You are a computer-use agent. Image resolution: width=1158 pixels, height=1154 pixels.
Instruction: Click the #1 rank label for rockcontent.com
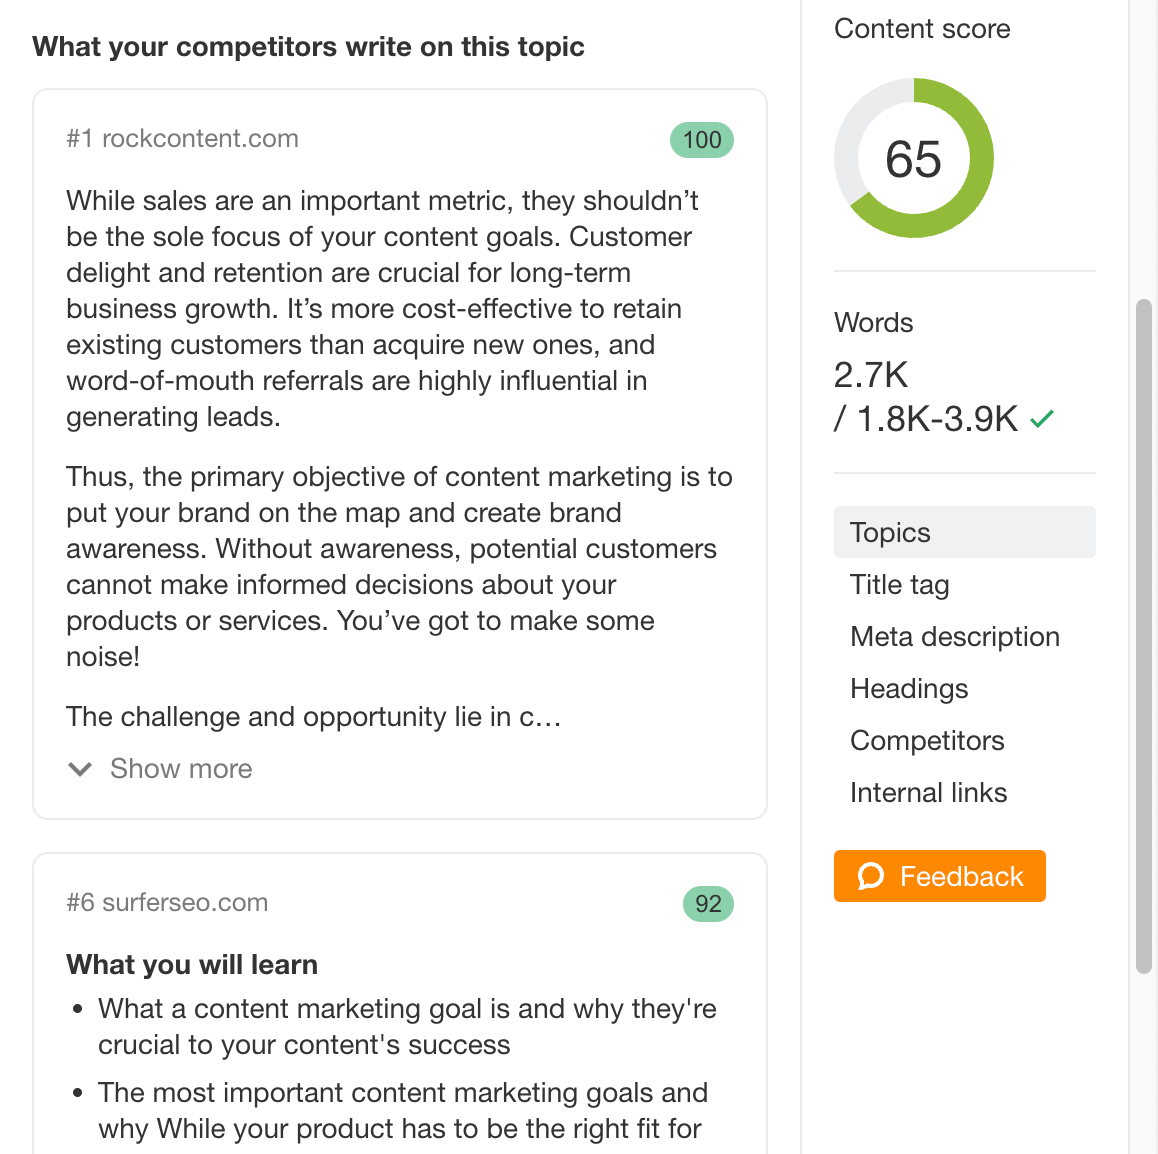coord(80,139)
